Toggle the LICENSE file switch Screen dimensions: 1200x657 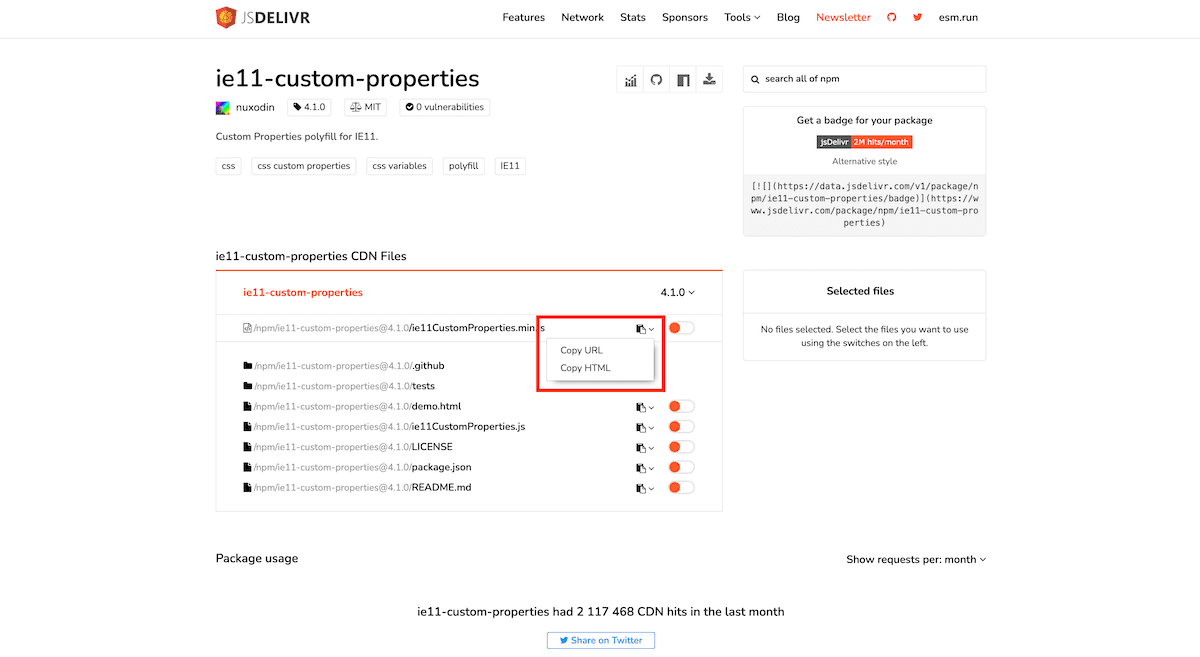pyautogui.click(x=681, y=447)
